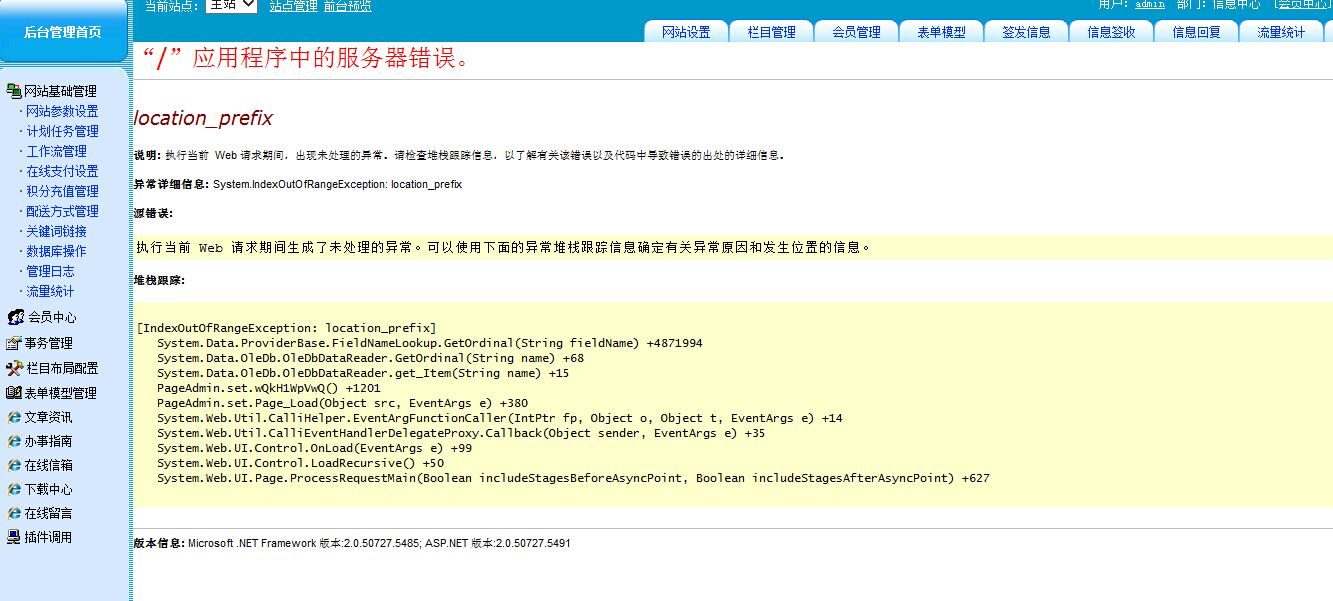Click the 站点管理 link
This screenshot has width=1333, height=601.
[294, 6]
